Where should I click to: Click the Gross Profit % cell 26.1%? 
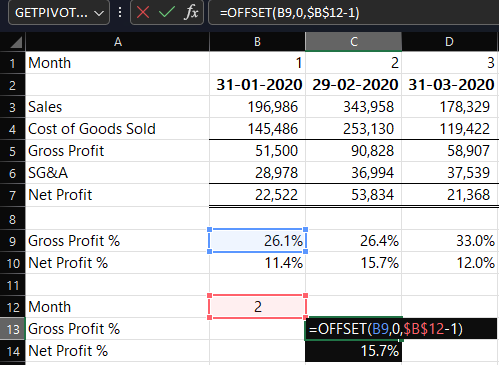pos(257,241)
